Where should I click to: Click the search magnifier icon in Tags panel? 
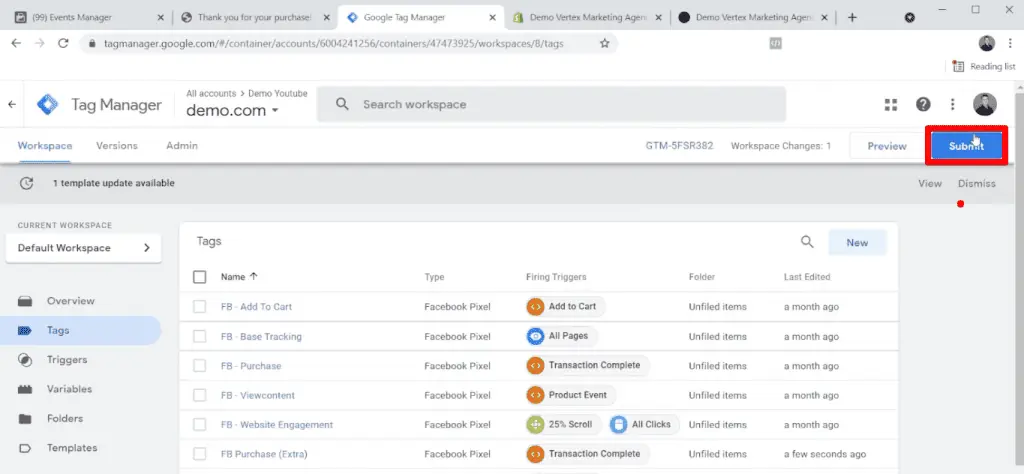(x=807, y=242)
